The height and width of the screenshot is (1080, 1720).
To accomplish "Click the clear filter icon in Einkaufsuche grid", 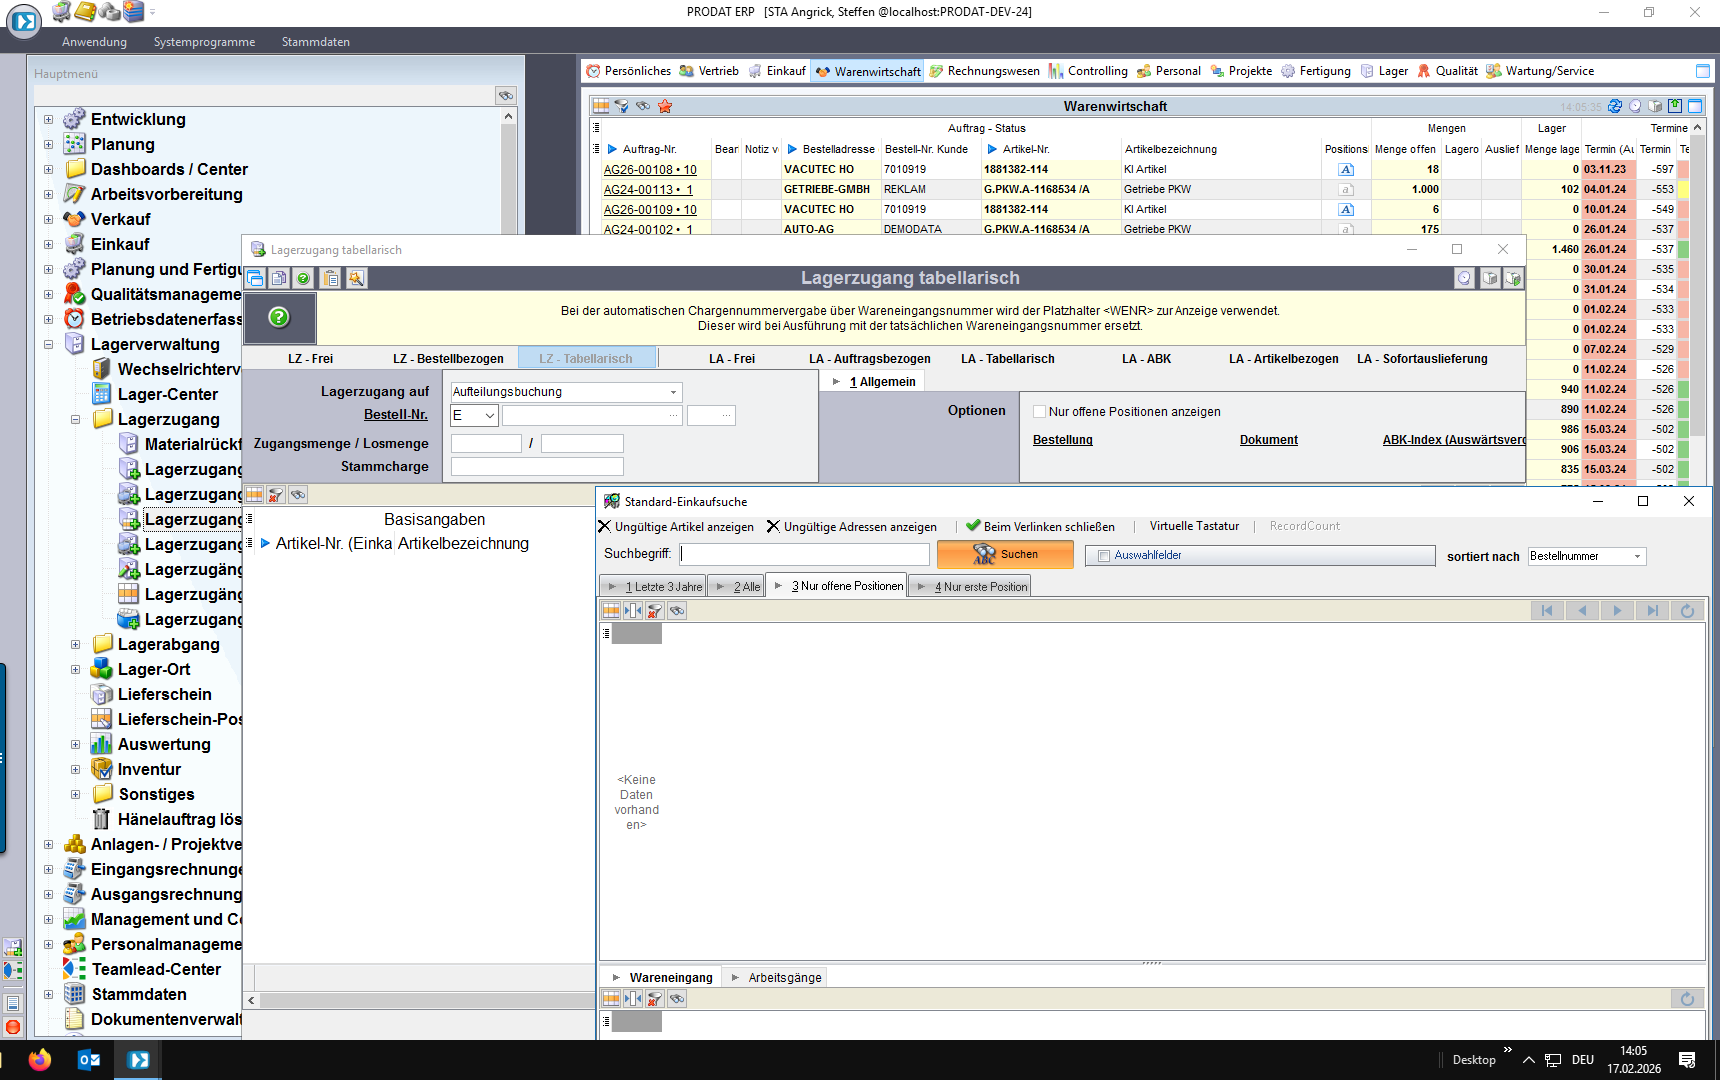I will coord(655,611).
